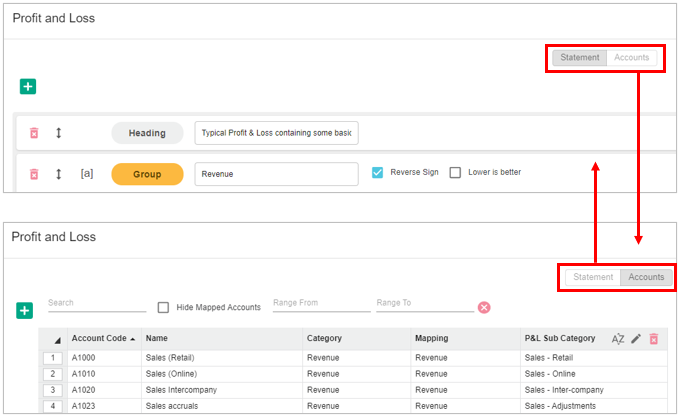Delete the Revenue Group row using its trash icon
Viewport: 679px width, 415px height.
(x=34, y=174)
